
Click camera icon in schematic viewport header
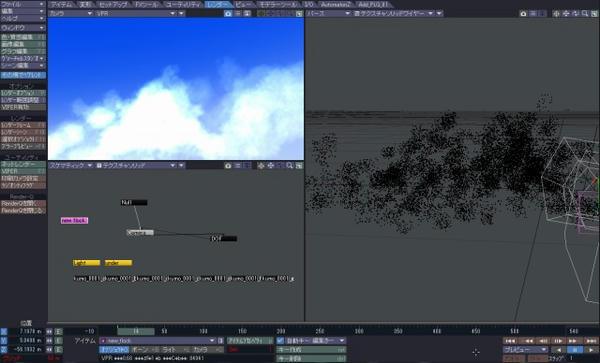point(228,166)
